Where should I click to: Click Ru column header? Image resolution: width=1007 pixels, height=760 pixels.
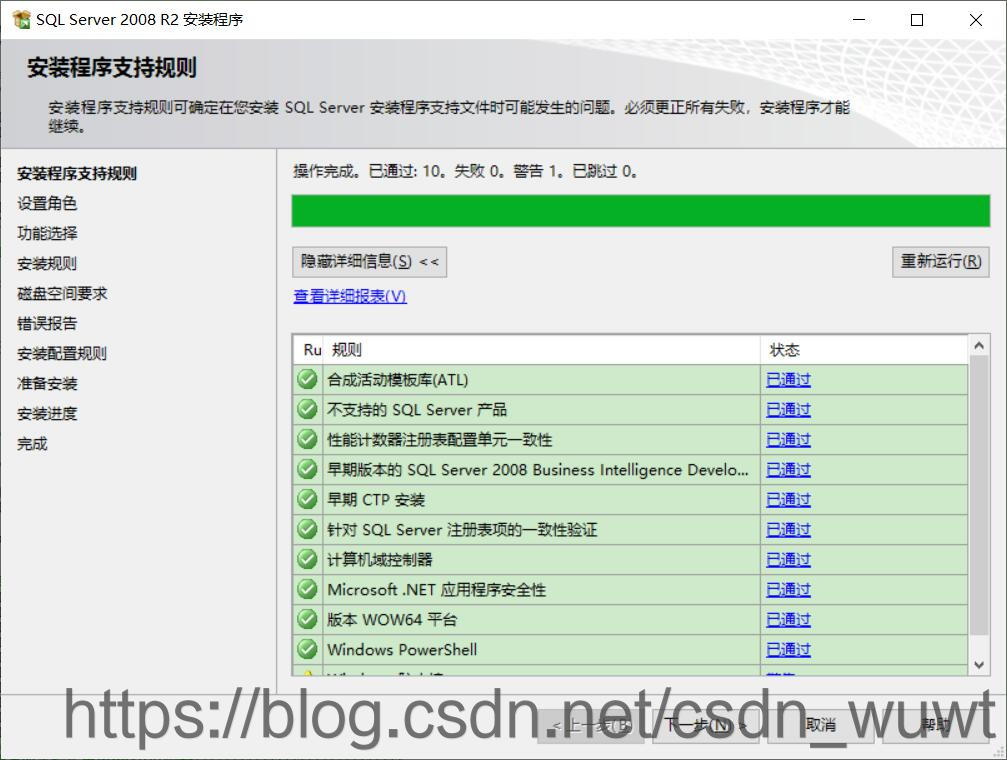[310, 350]
